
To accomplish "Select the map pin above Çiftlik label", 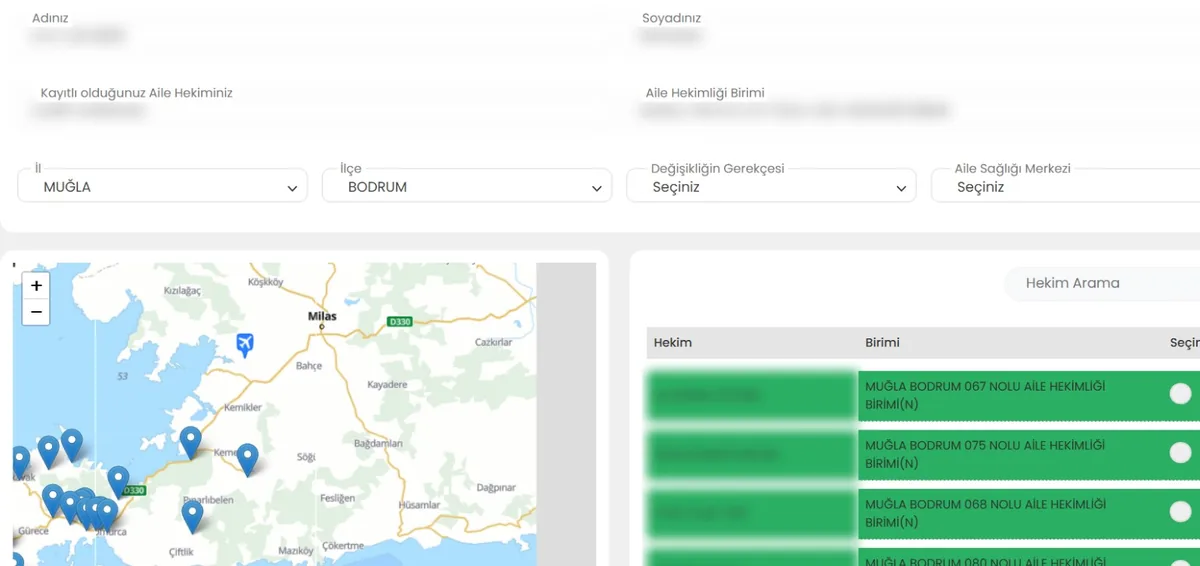I will click(x=192, y=516).
